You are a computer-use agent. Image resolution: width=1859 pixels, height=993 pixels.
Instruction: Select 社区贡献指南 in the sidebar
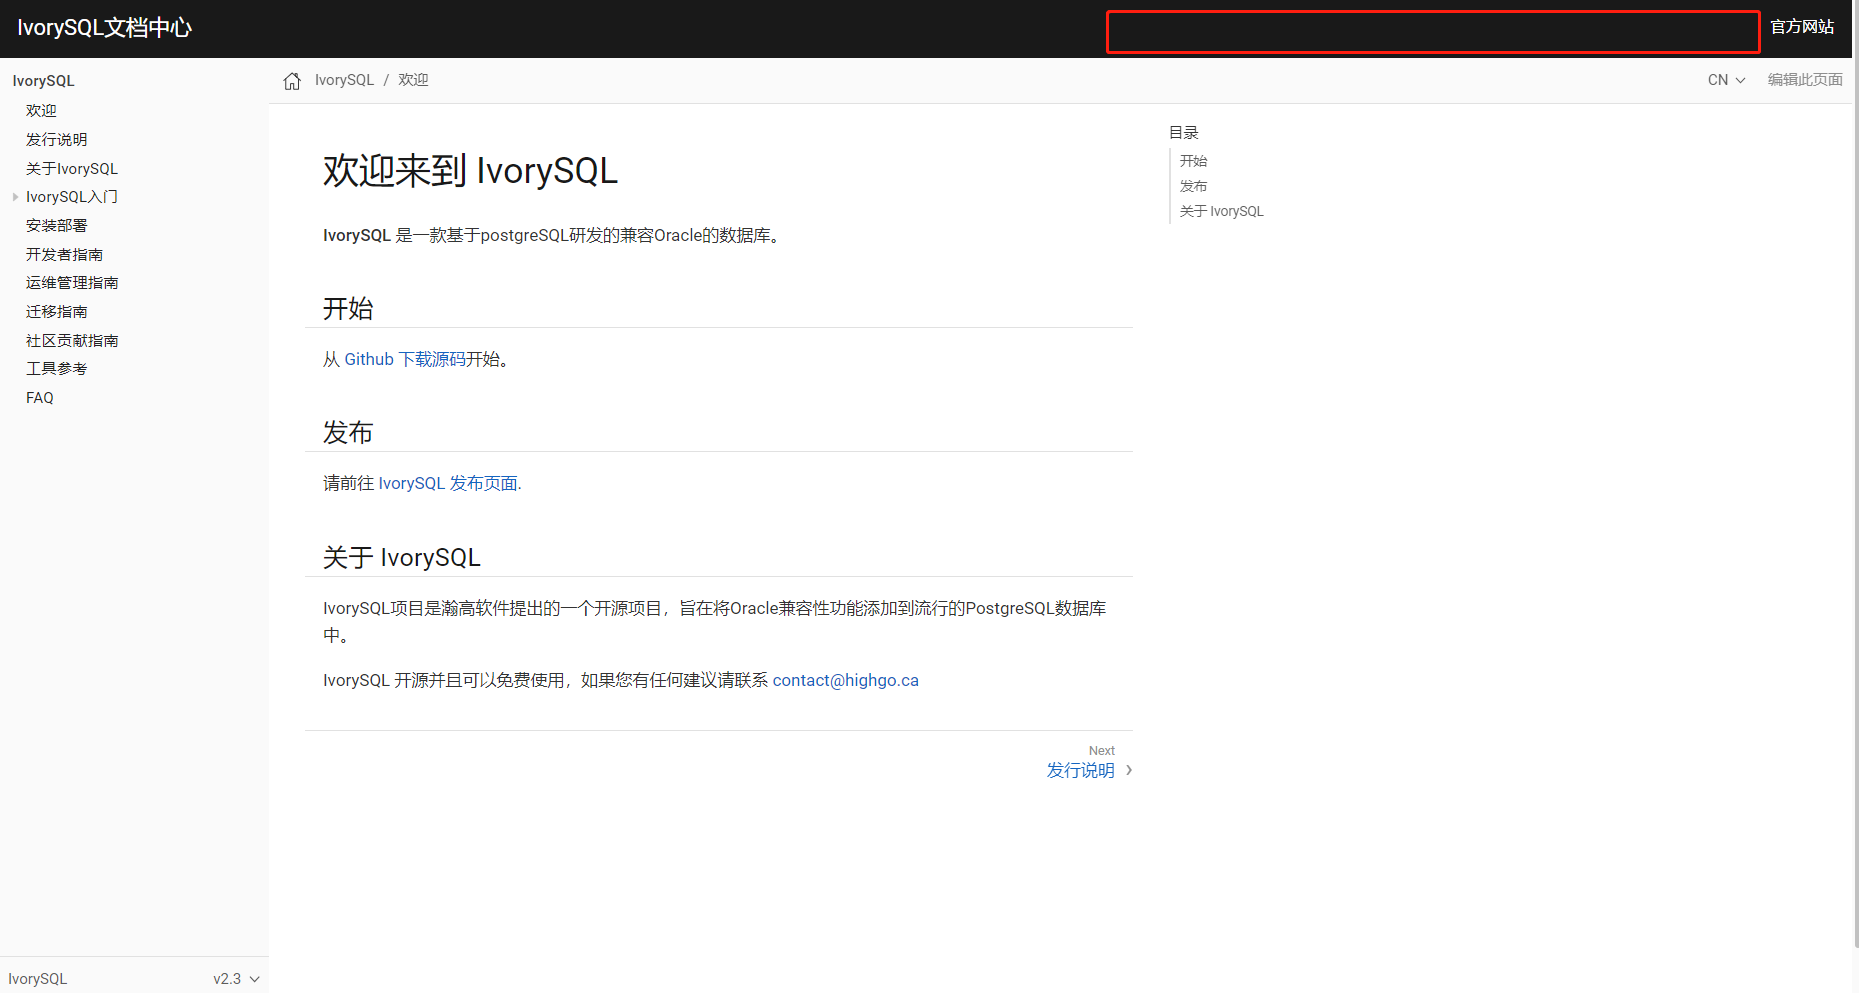[71, 340]
